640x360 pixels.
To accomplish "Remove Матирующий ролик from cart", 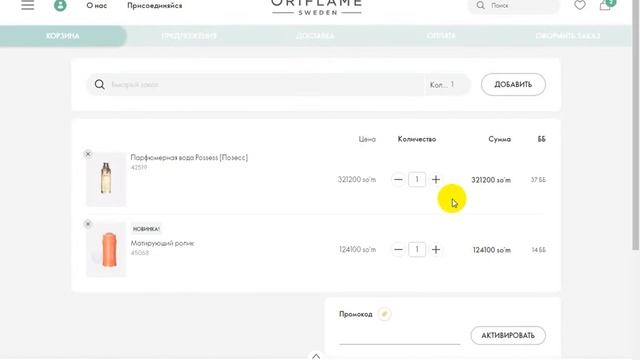I will (x=88, y=224).
